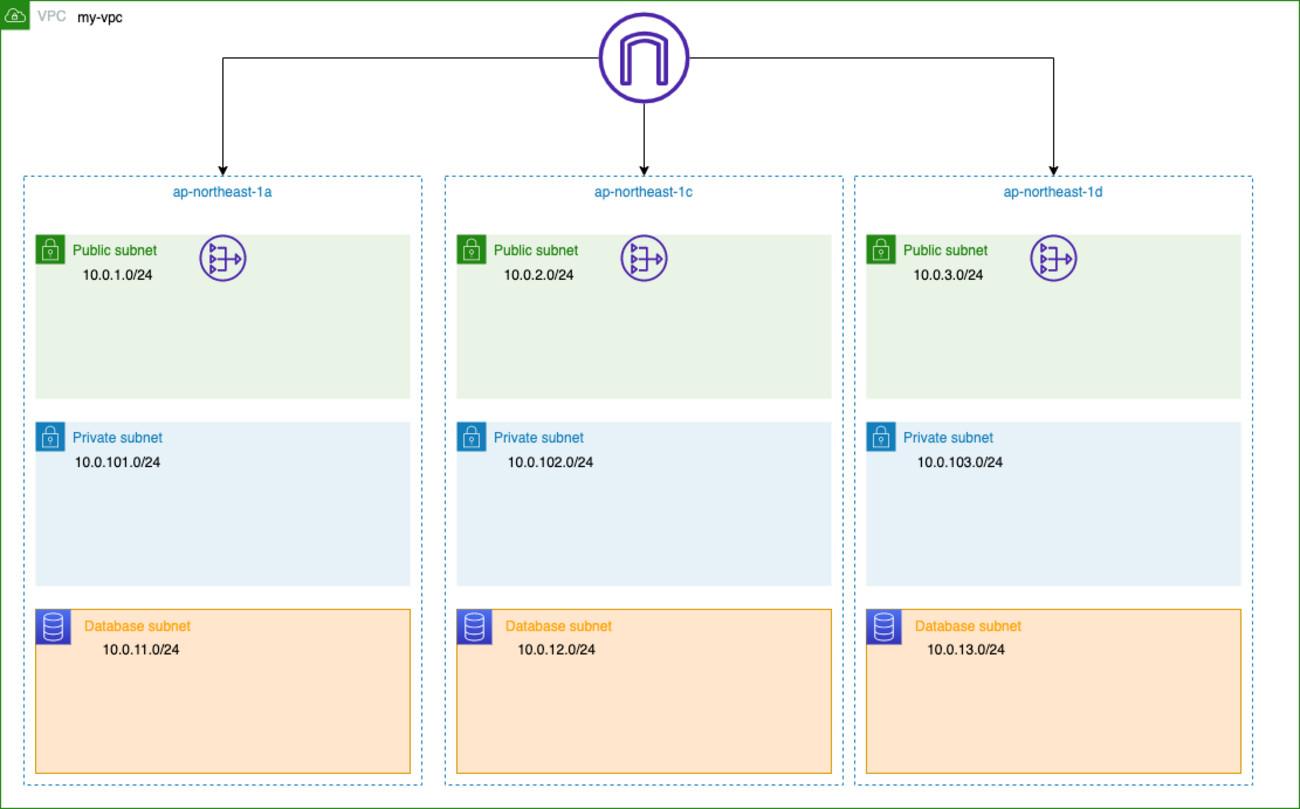
Task: Click the blue lock icon of 10.0.103.0/24 private subnet
Action: (x=881, y=437)
